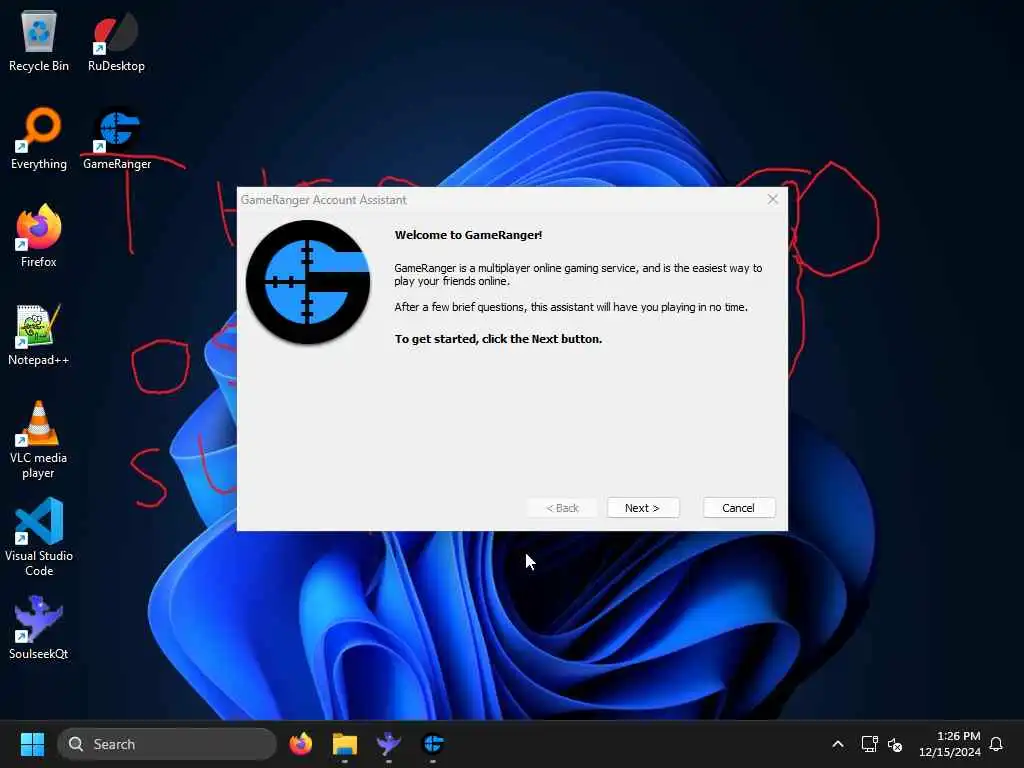Open the network status tray icon

(869, 744)
